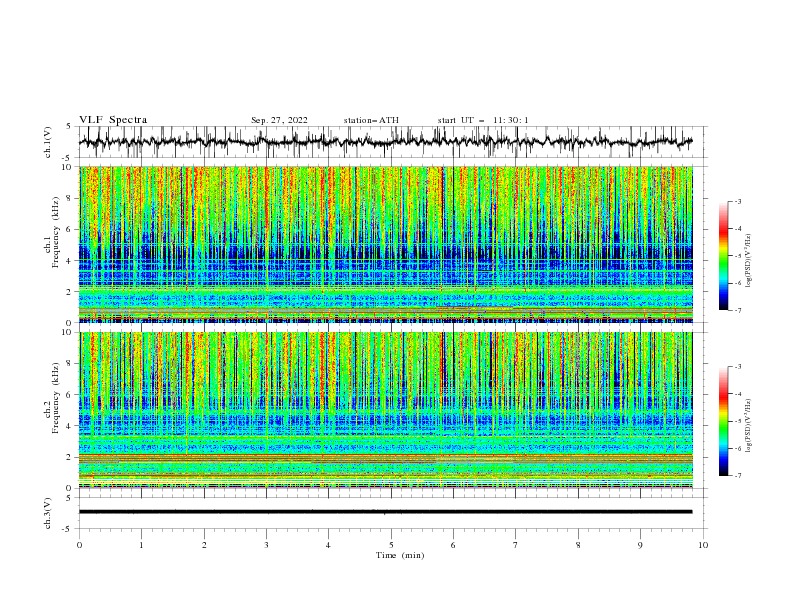Click the "VLF Spectra" plot title
The height and width of the screenshot is (612, 792).
113,120
